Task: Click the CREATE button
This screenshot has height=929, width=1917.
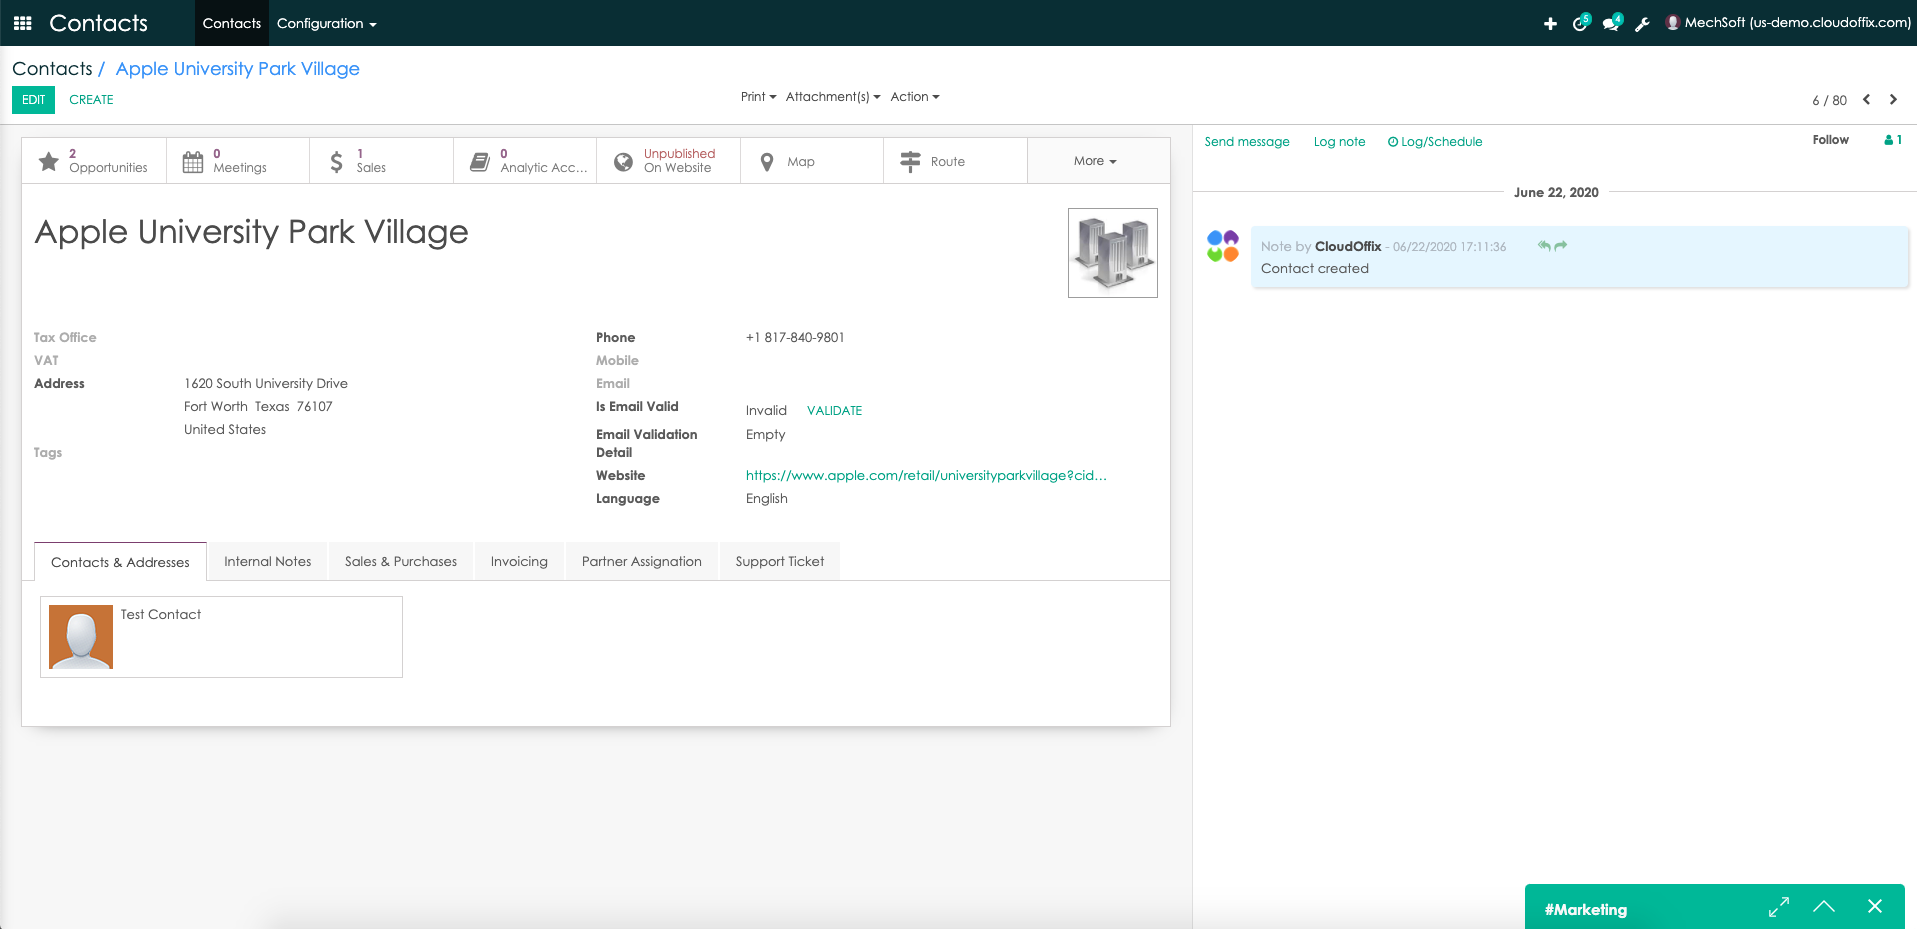Action: point(91,100)
